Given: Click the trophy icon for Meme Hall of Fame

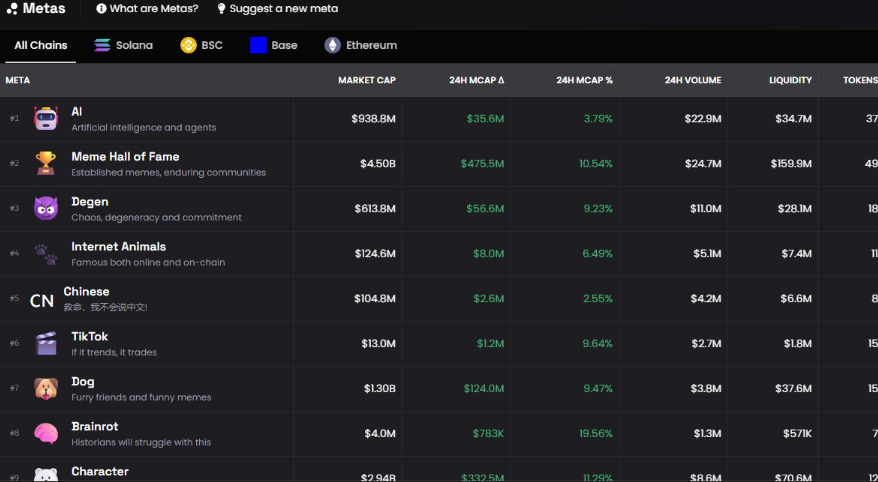Looking at the screenshot, I should point(45,163).
